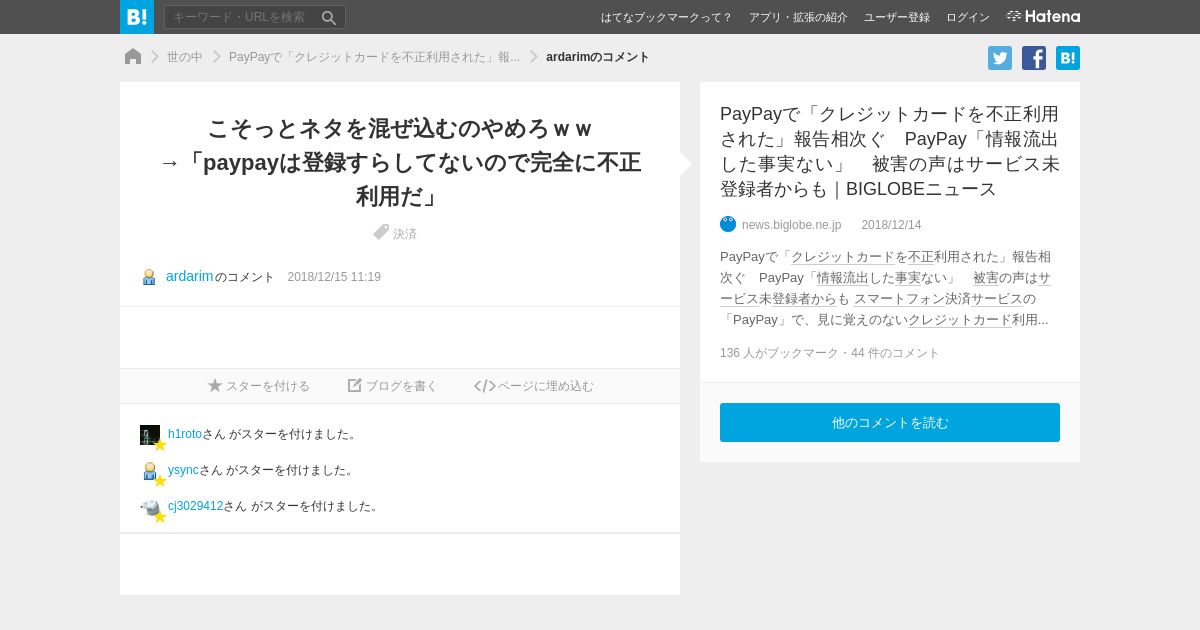Click the search magnifier icon
This screenshot has width=1200, height=630.
click(x=329, y=17)
